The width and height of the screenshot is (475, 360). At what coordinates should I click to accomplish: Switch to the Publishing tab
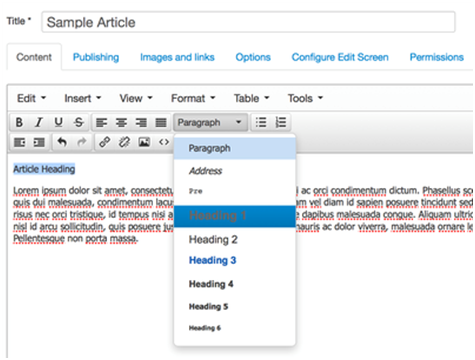click(x=96, y=57)
